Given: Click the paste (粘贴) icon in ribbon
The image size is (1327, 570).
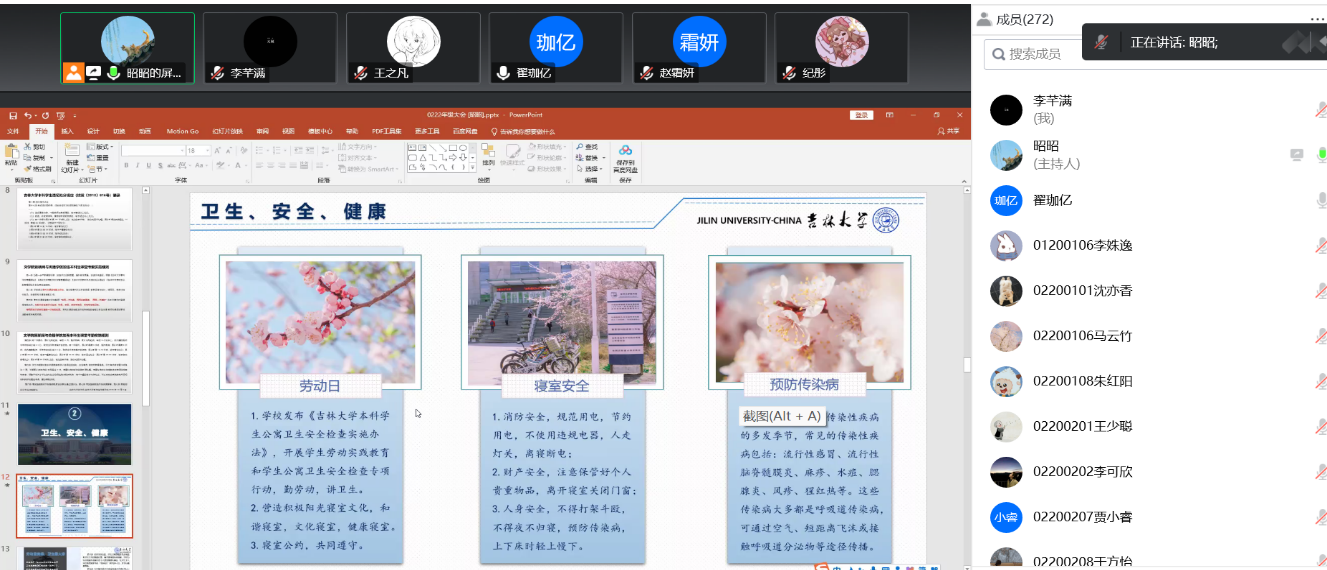Looking at the screenshot, I should tap(11, 153).
